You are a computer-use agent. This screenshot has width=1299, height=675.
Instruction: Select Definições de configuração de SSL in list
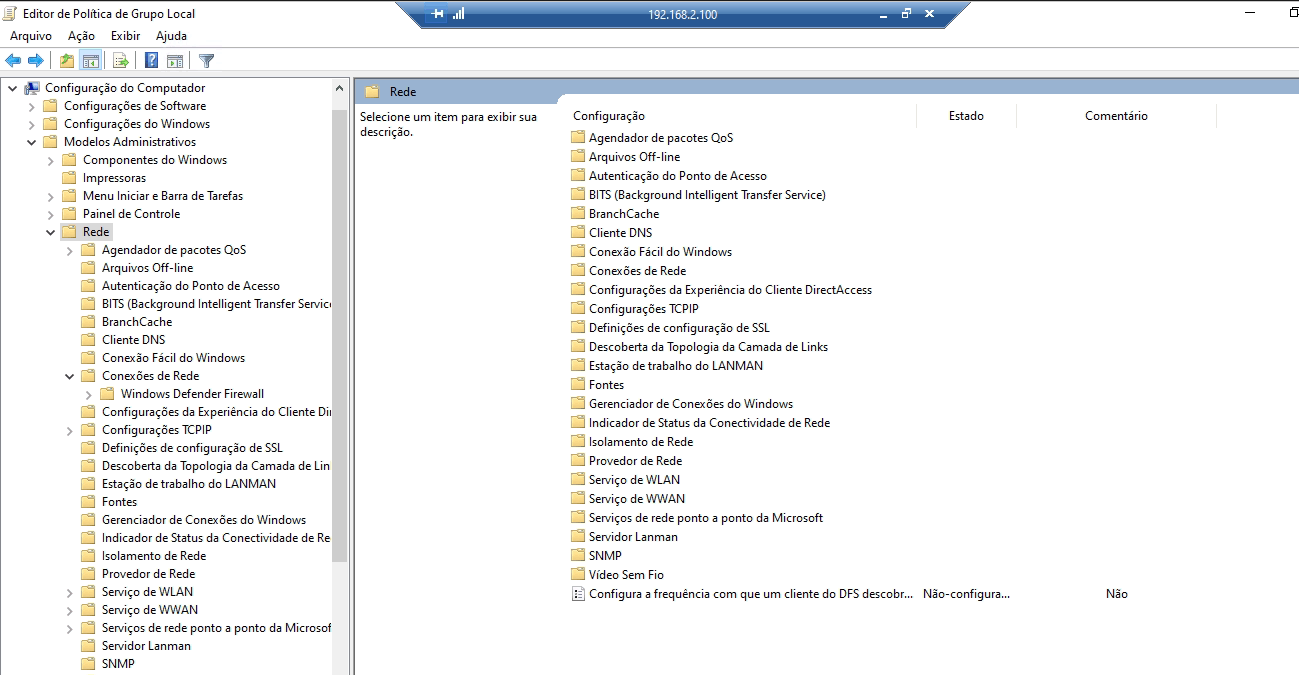click(x=670, y=328)
